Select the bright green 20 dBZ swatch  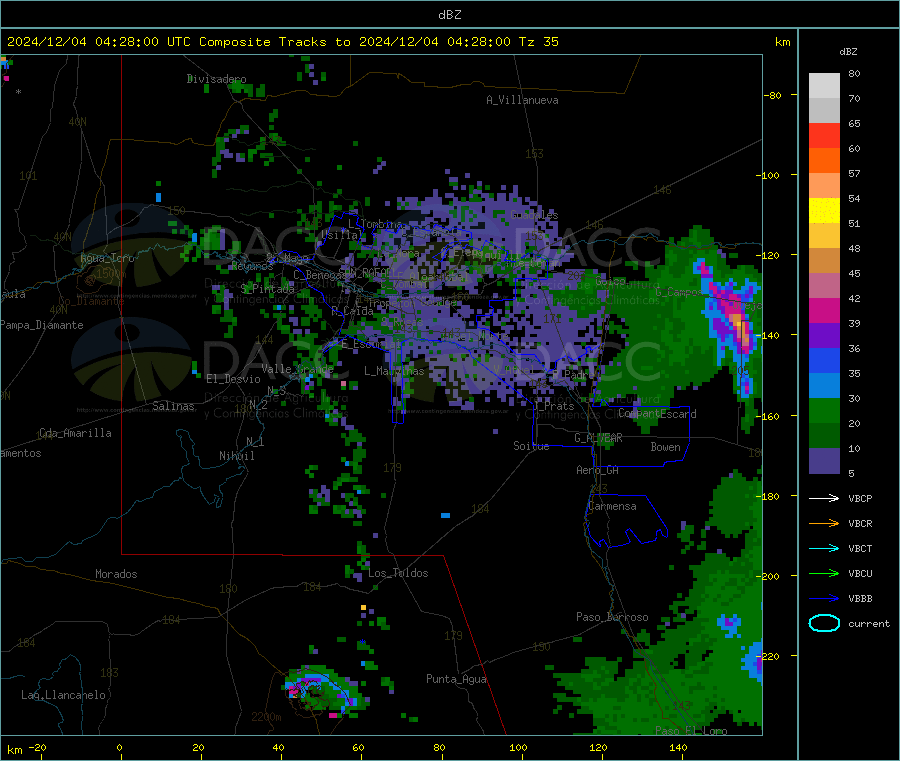(824, 410)
